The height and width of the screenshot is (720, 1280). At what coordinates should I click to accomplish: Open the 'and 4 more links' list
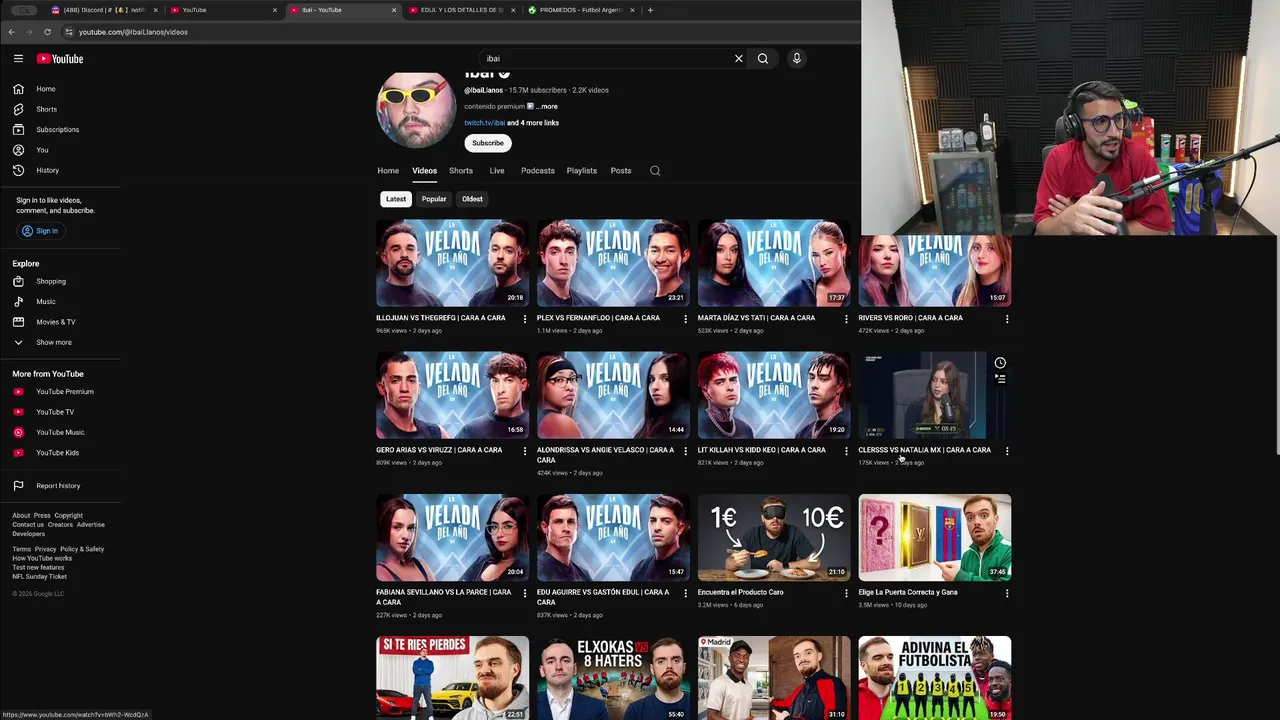click(x=533, y=123)
